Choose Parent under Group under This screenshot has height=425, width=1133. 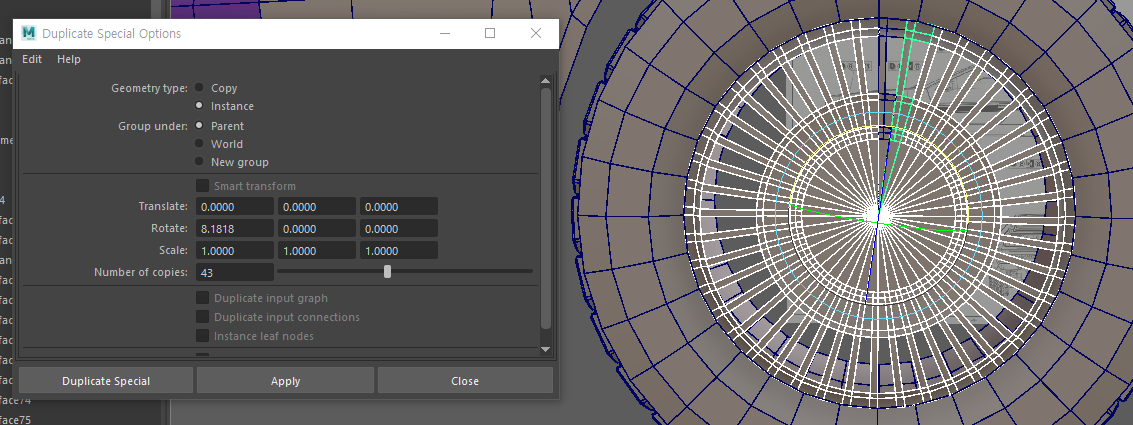click(x=199, y=125)
